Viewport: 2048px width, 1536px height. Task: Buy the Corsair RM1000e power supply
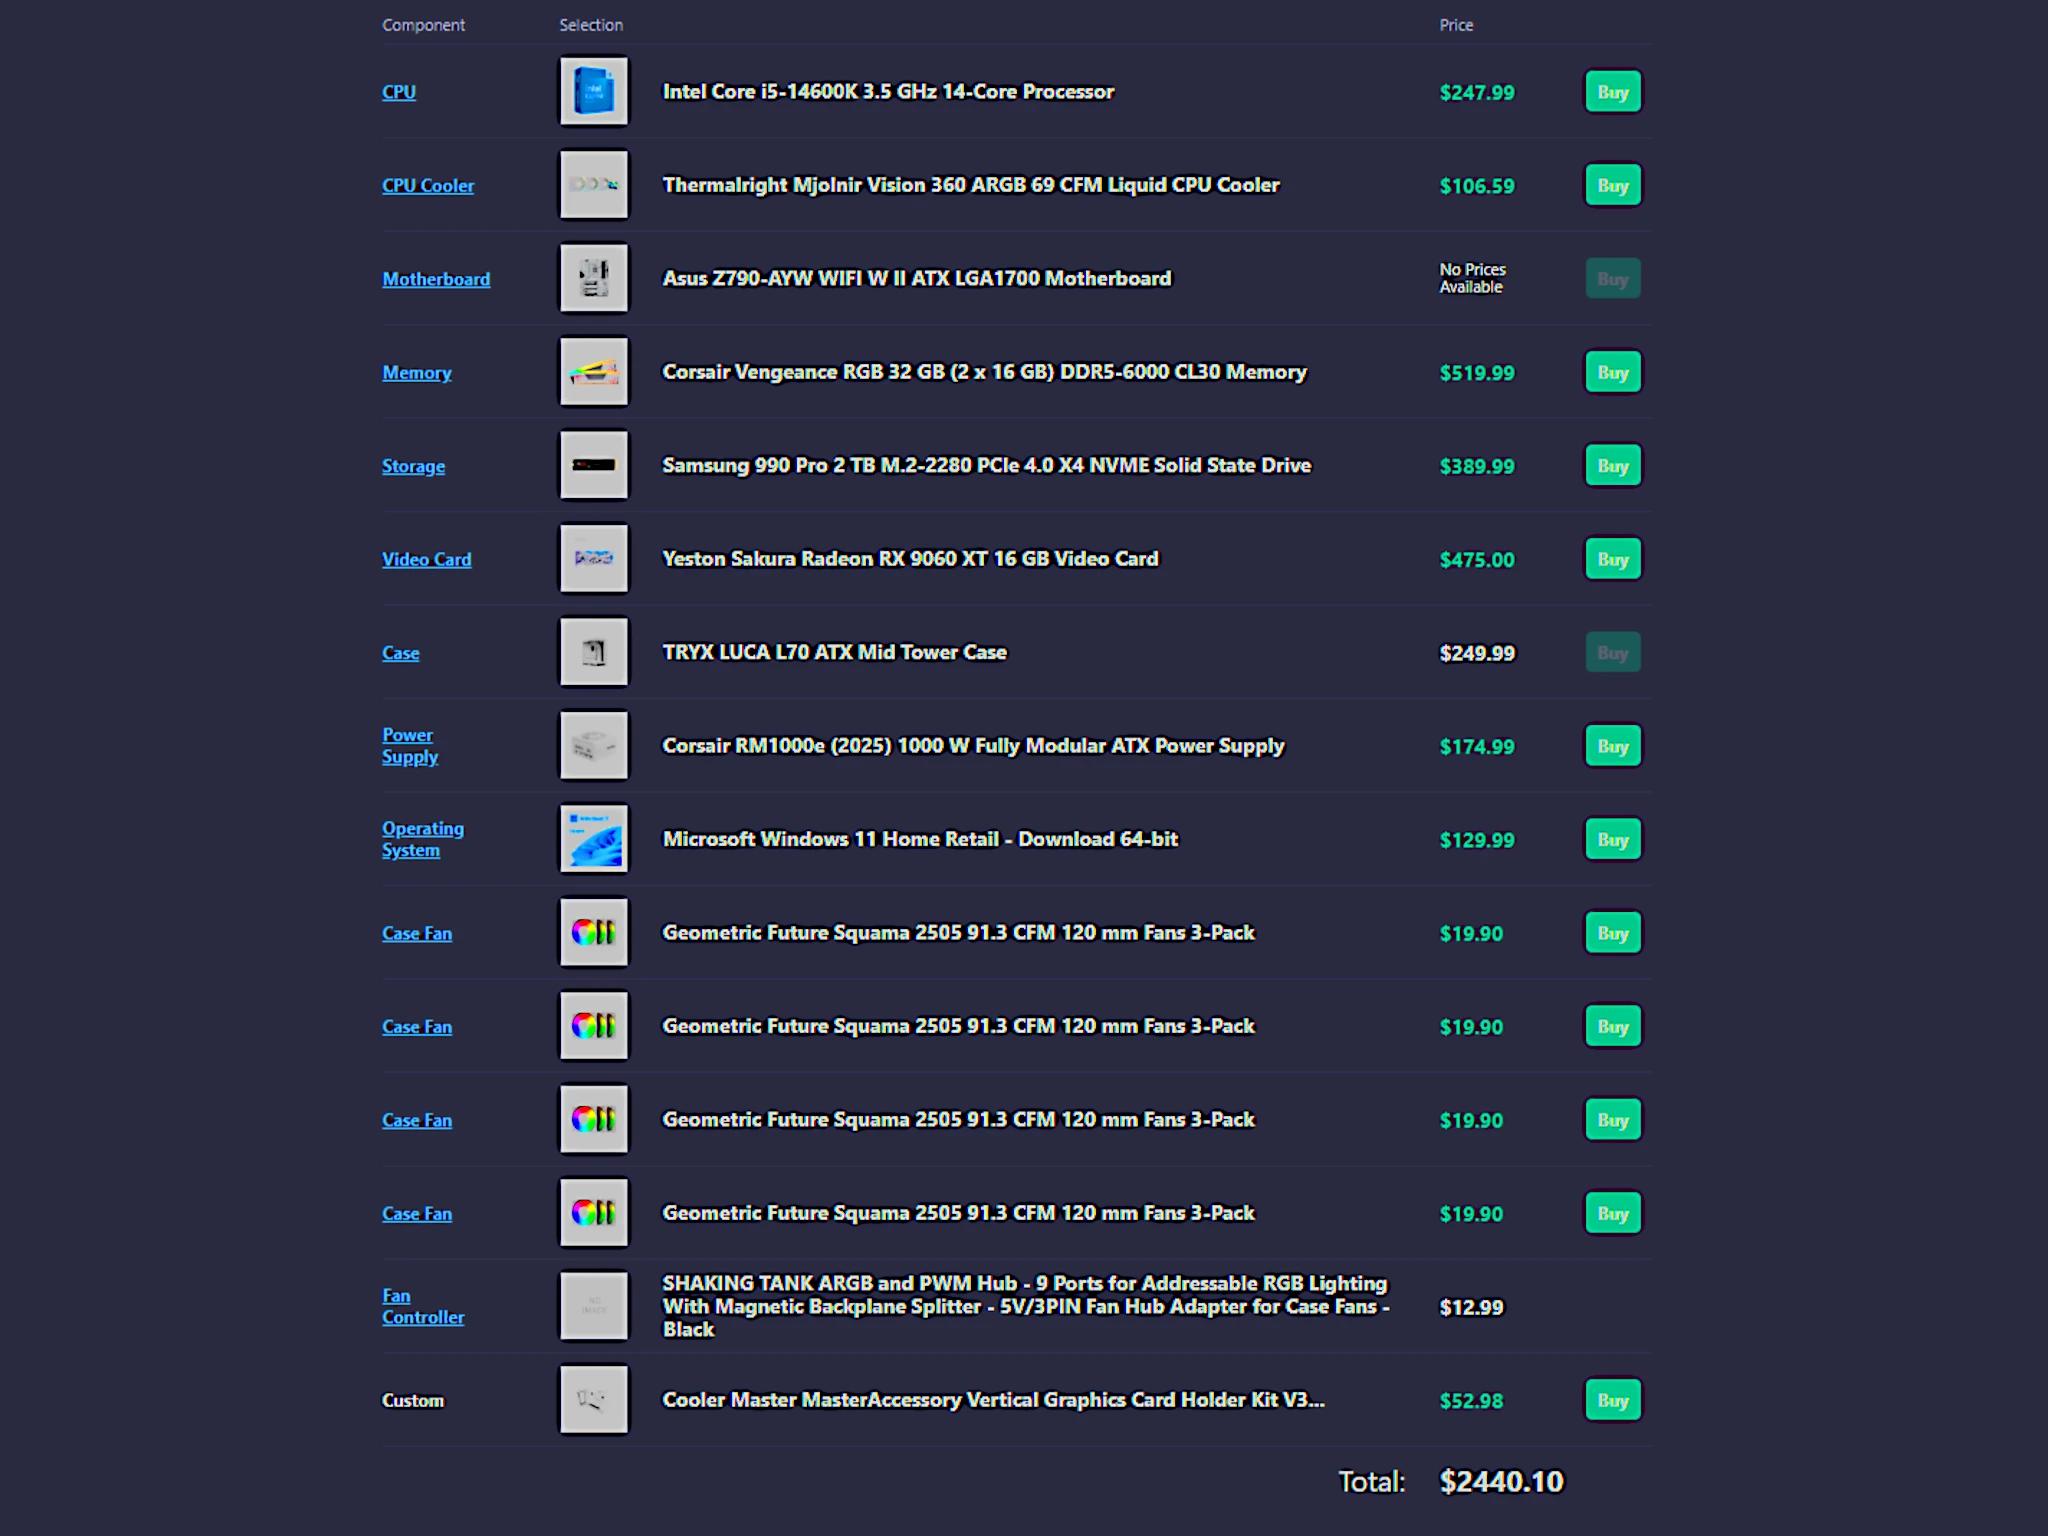pyautogui.click(x=1613, y=746)
